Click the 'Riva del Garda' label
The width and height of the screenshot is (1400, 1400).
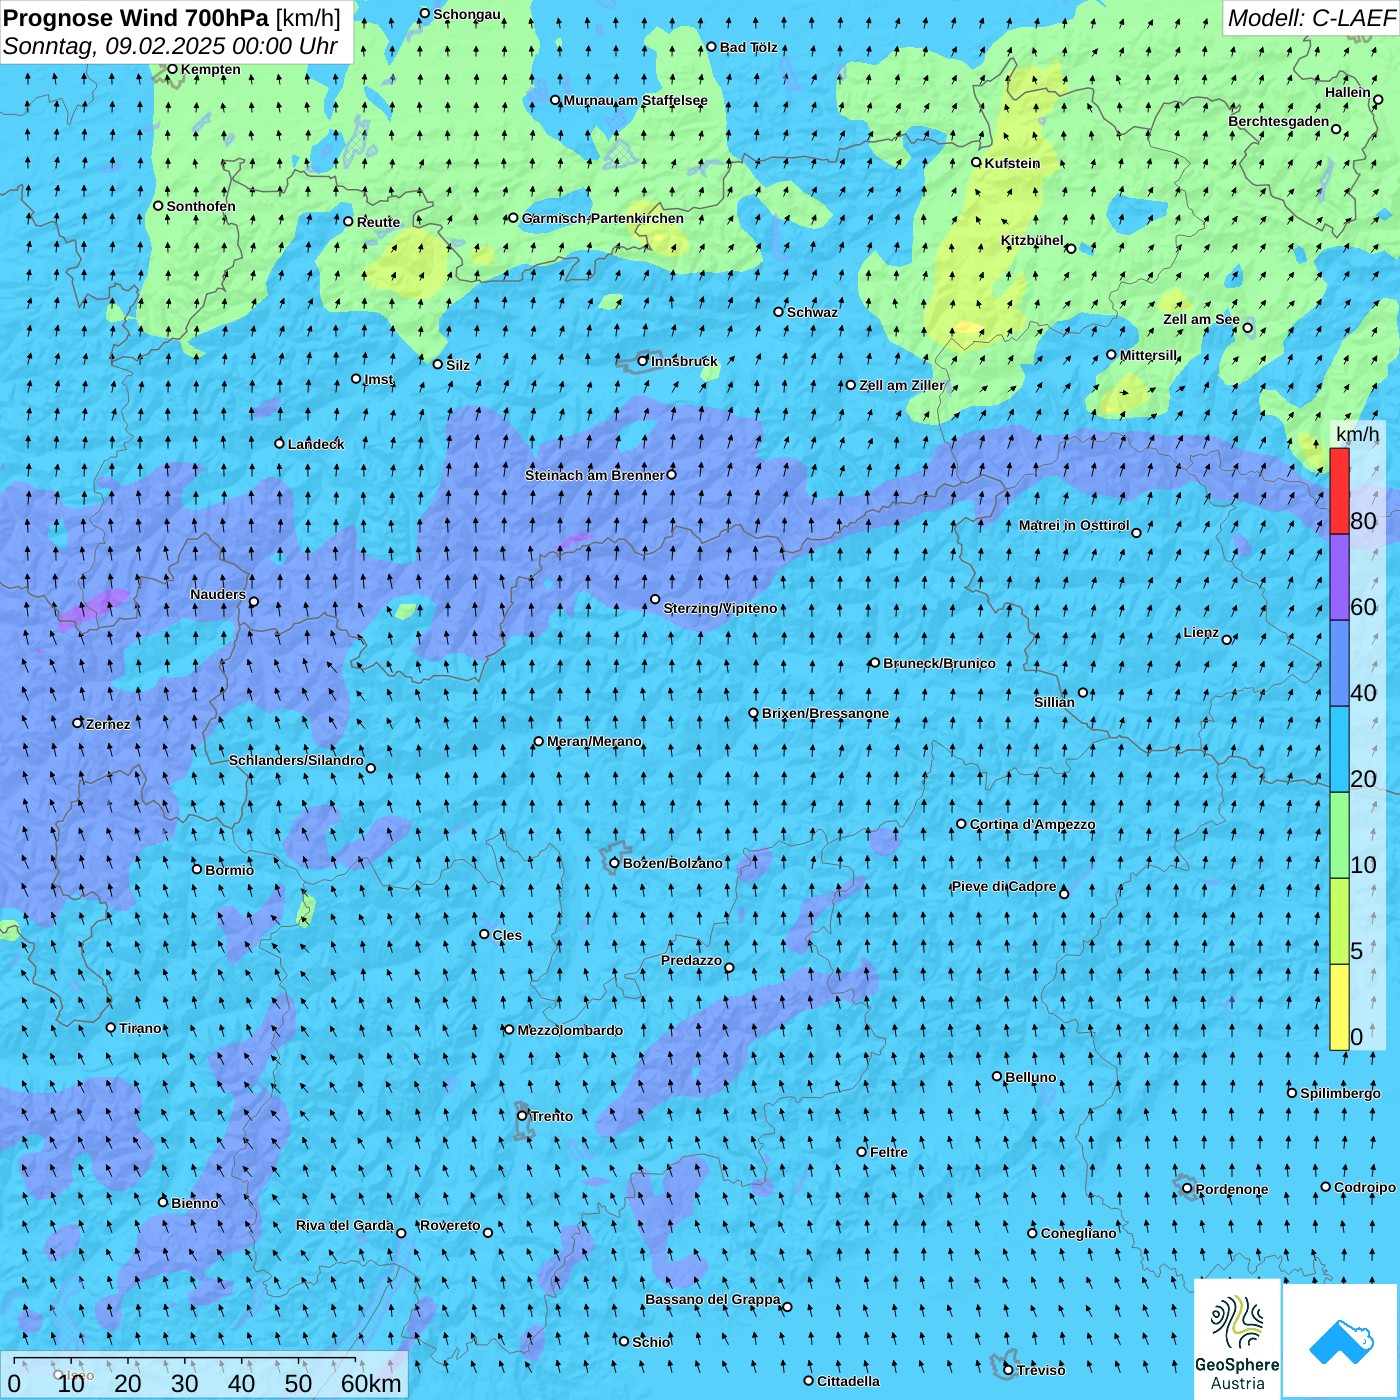pyautogui.click(x=345, y=1225)
